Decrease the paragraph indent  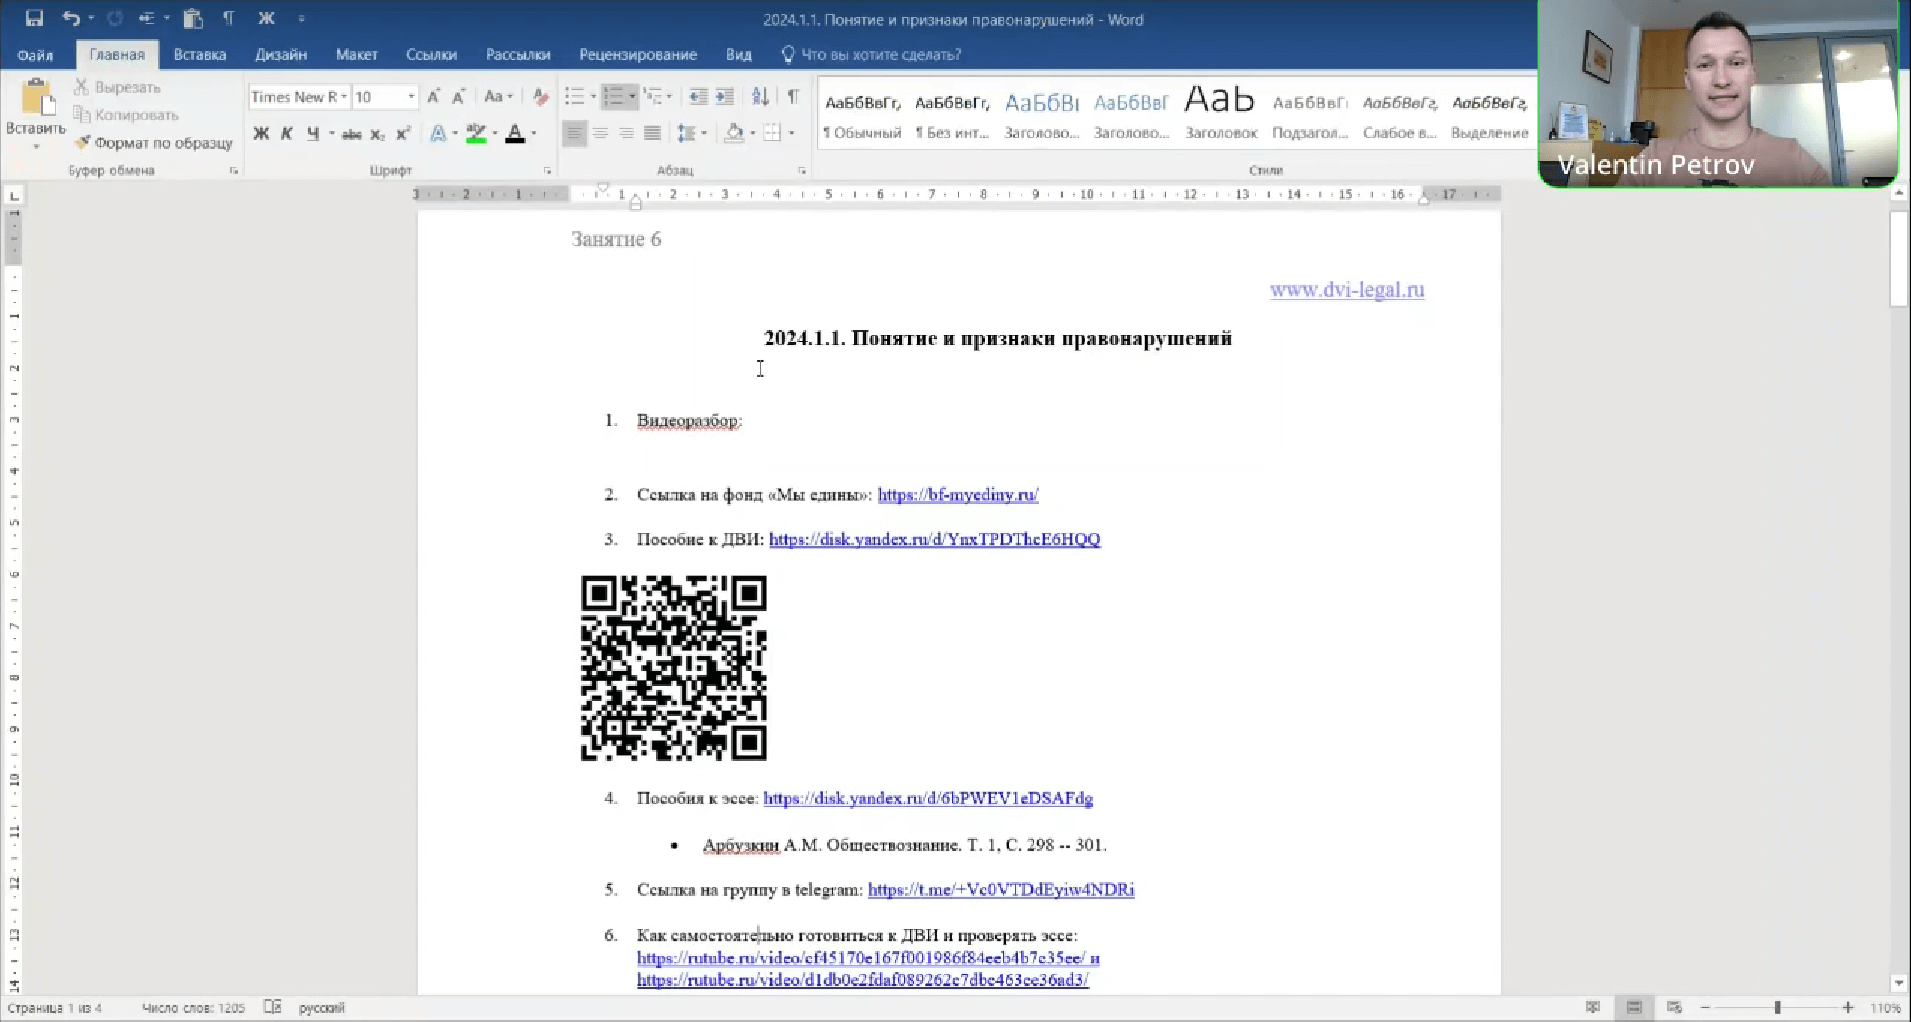(698, 96)
